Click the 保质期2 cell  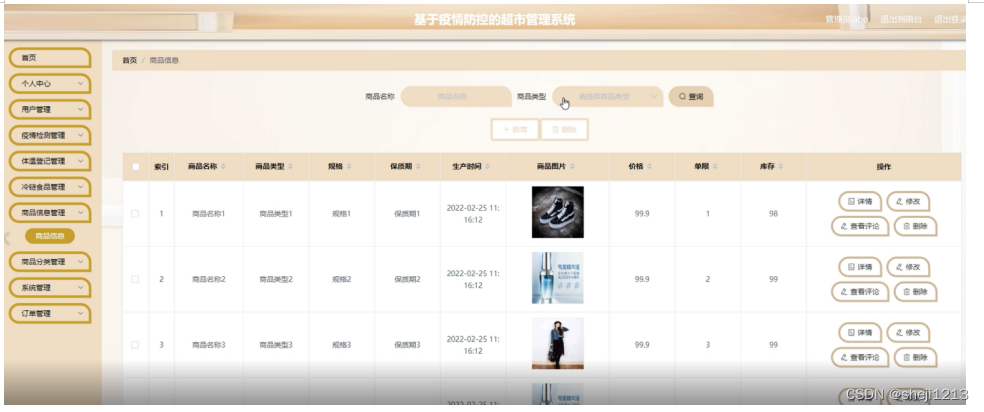tap(407, 279)
